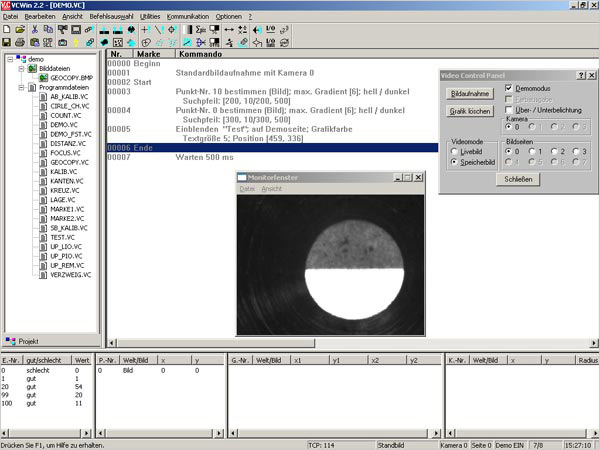The height and width of the screenshot is (450, 600).
Task: Click the Bildaufnahme button
Action: [x=469, y=93]
